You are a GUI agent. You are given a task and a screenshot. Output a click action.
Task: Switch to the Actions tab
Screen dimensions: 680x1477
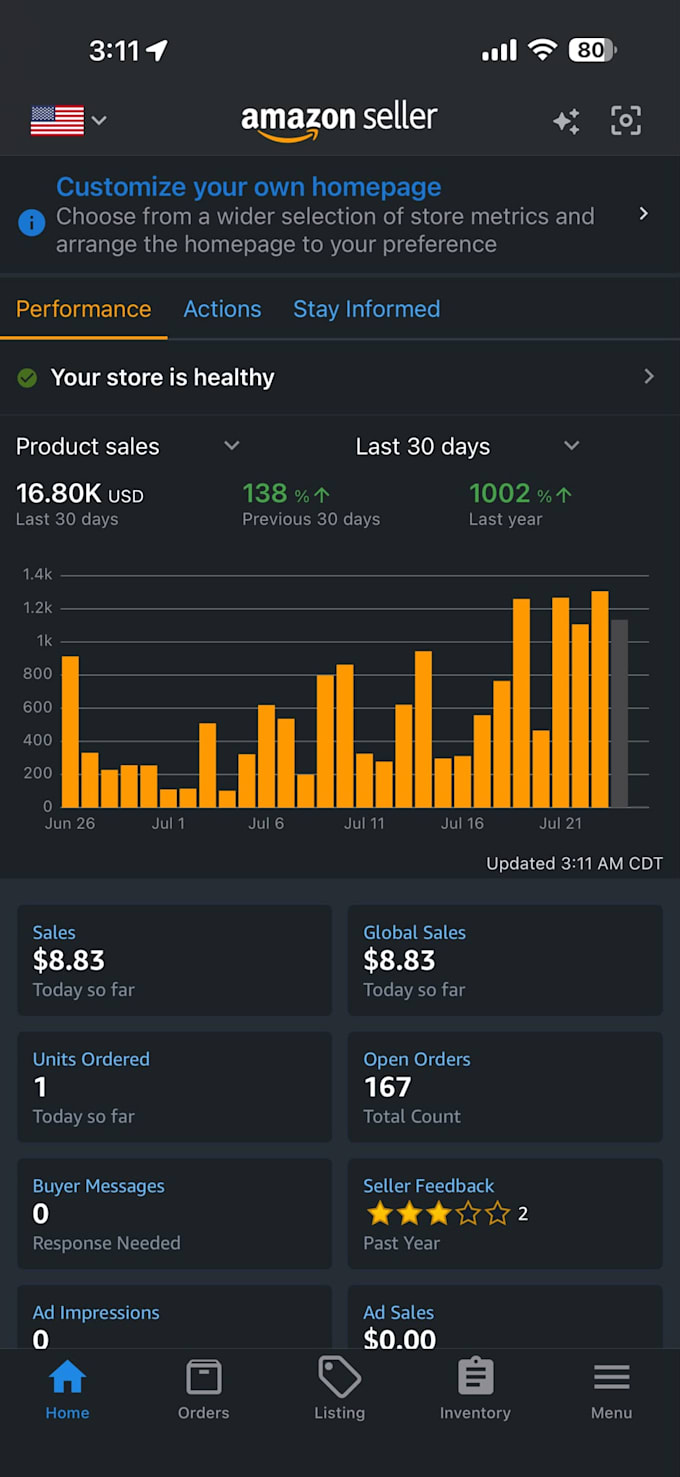(x=222, y=309)
